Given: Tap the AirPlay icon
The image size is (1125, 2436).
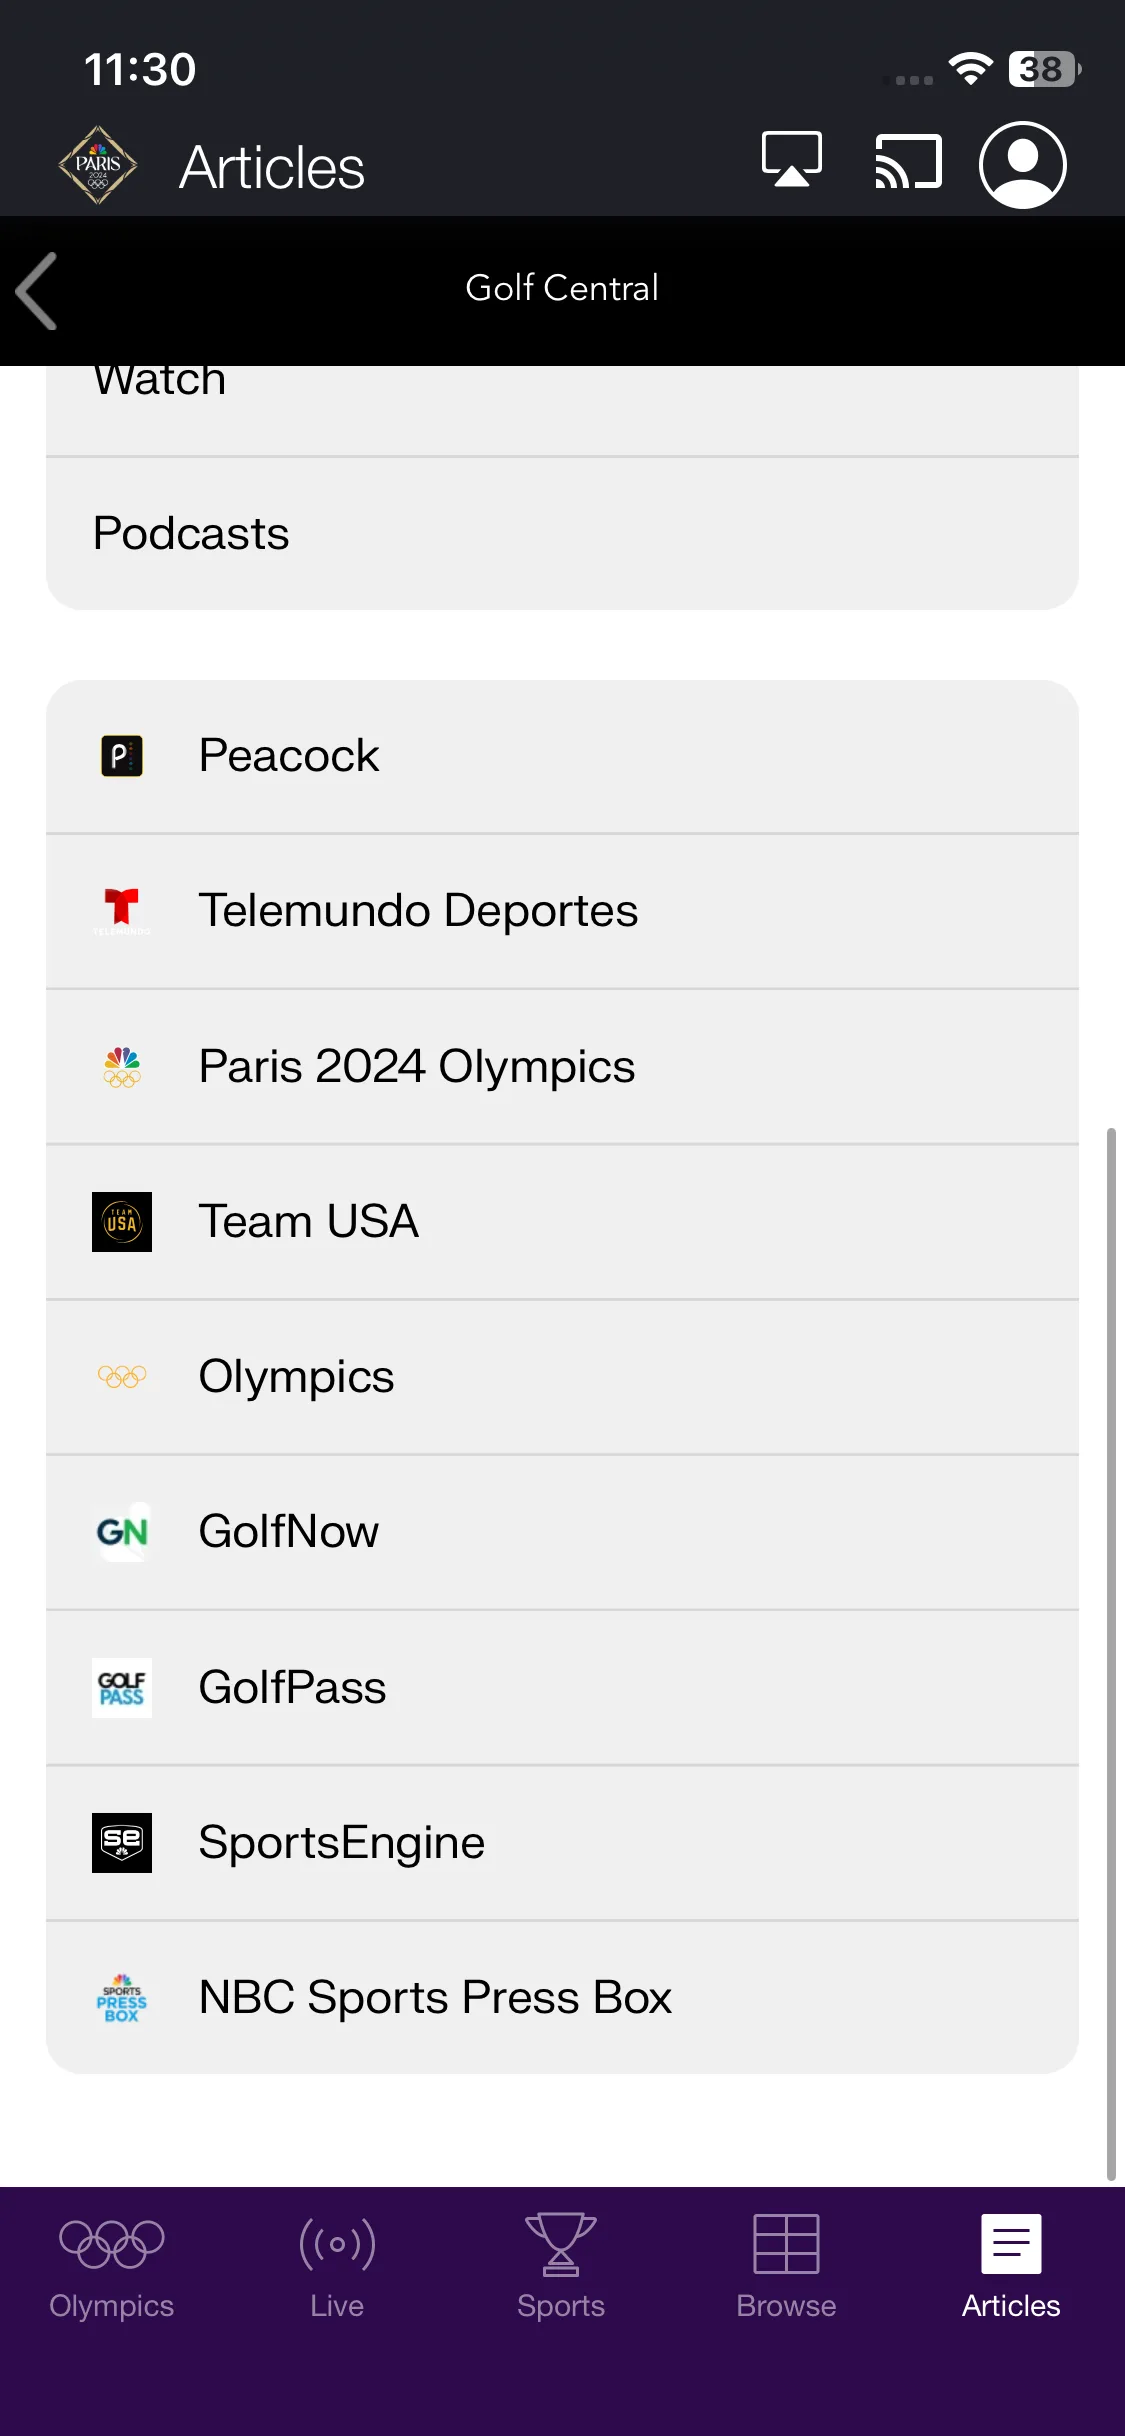Looking at the screenshot, I should pyautogui.click(x=792, y=160).
